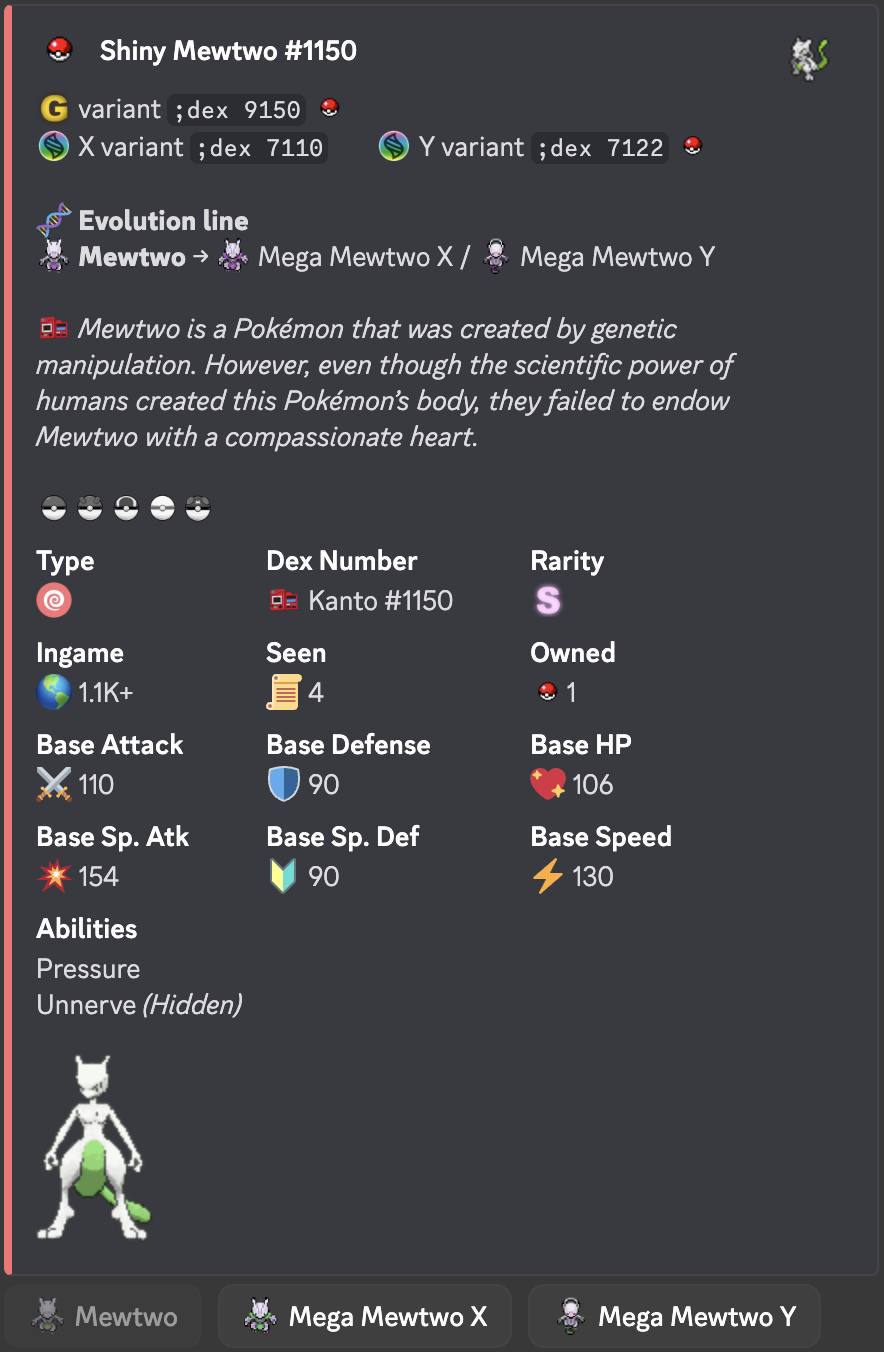Click the ;dex 9150 command text
Image resolution: width=884 pixels, height=1352 pixels.
pyautogui.click(x=237, y=109)
